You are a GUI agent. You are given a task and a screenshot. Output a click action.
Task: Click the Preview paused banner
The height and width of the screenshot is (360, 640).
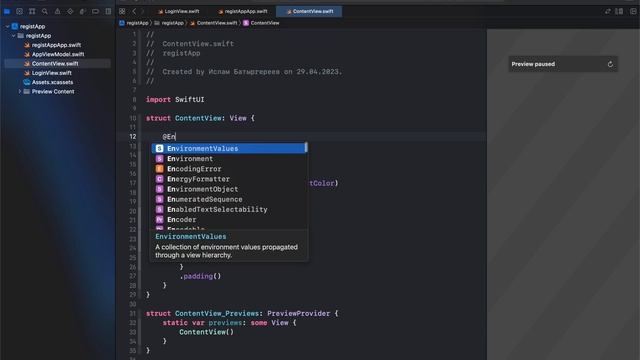tap(563, 64)
